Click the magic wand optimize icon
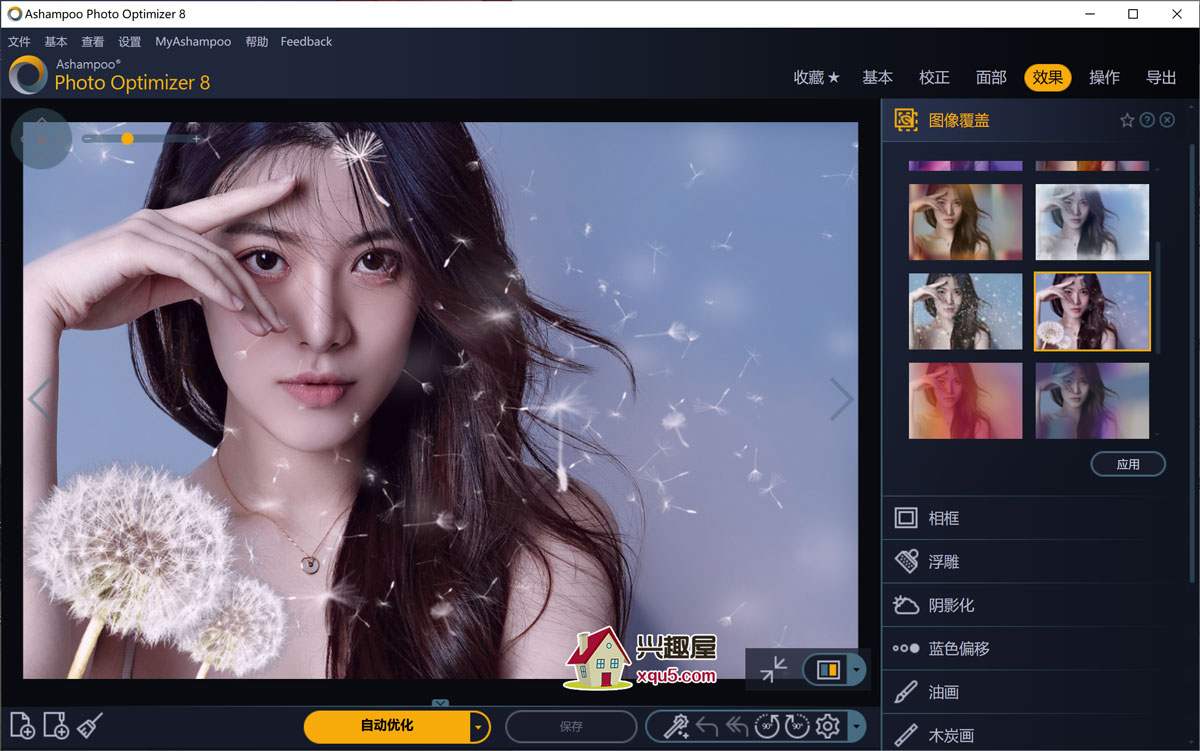The image size is (1200, 751). (676, 726)
